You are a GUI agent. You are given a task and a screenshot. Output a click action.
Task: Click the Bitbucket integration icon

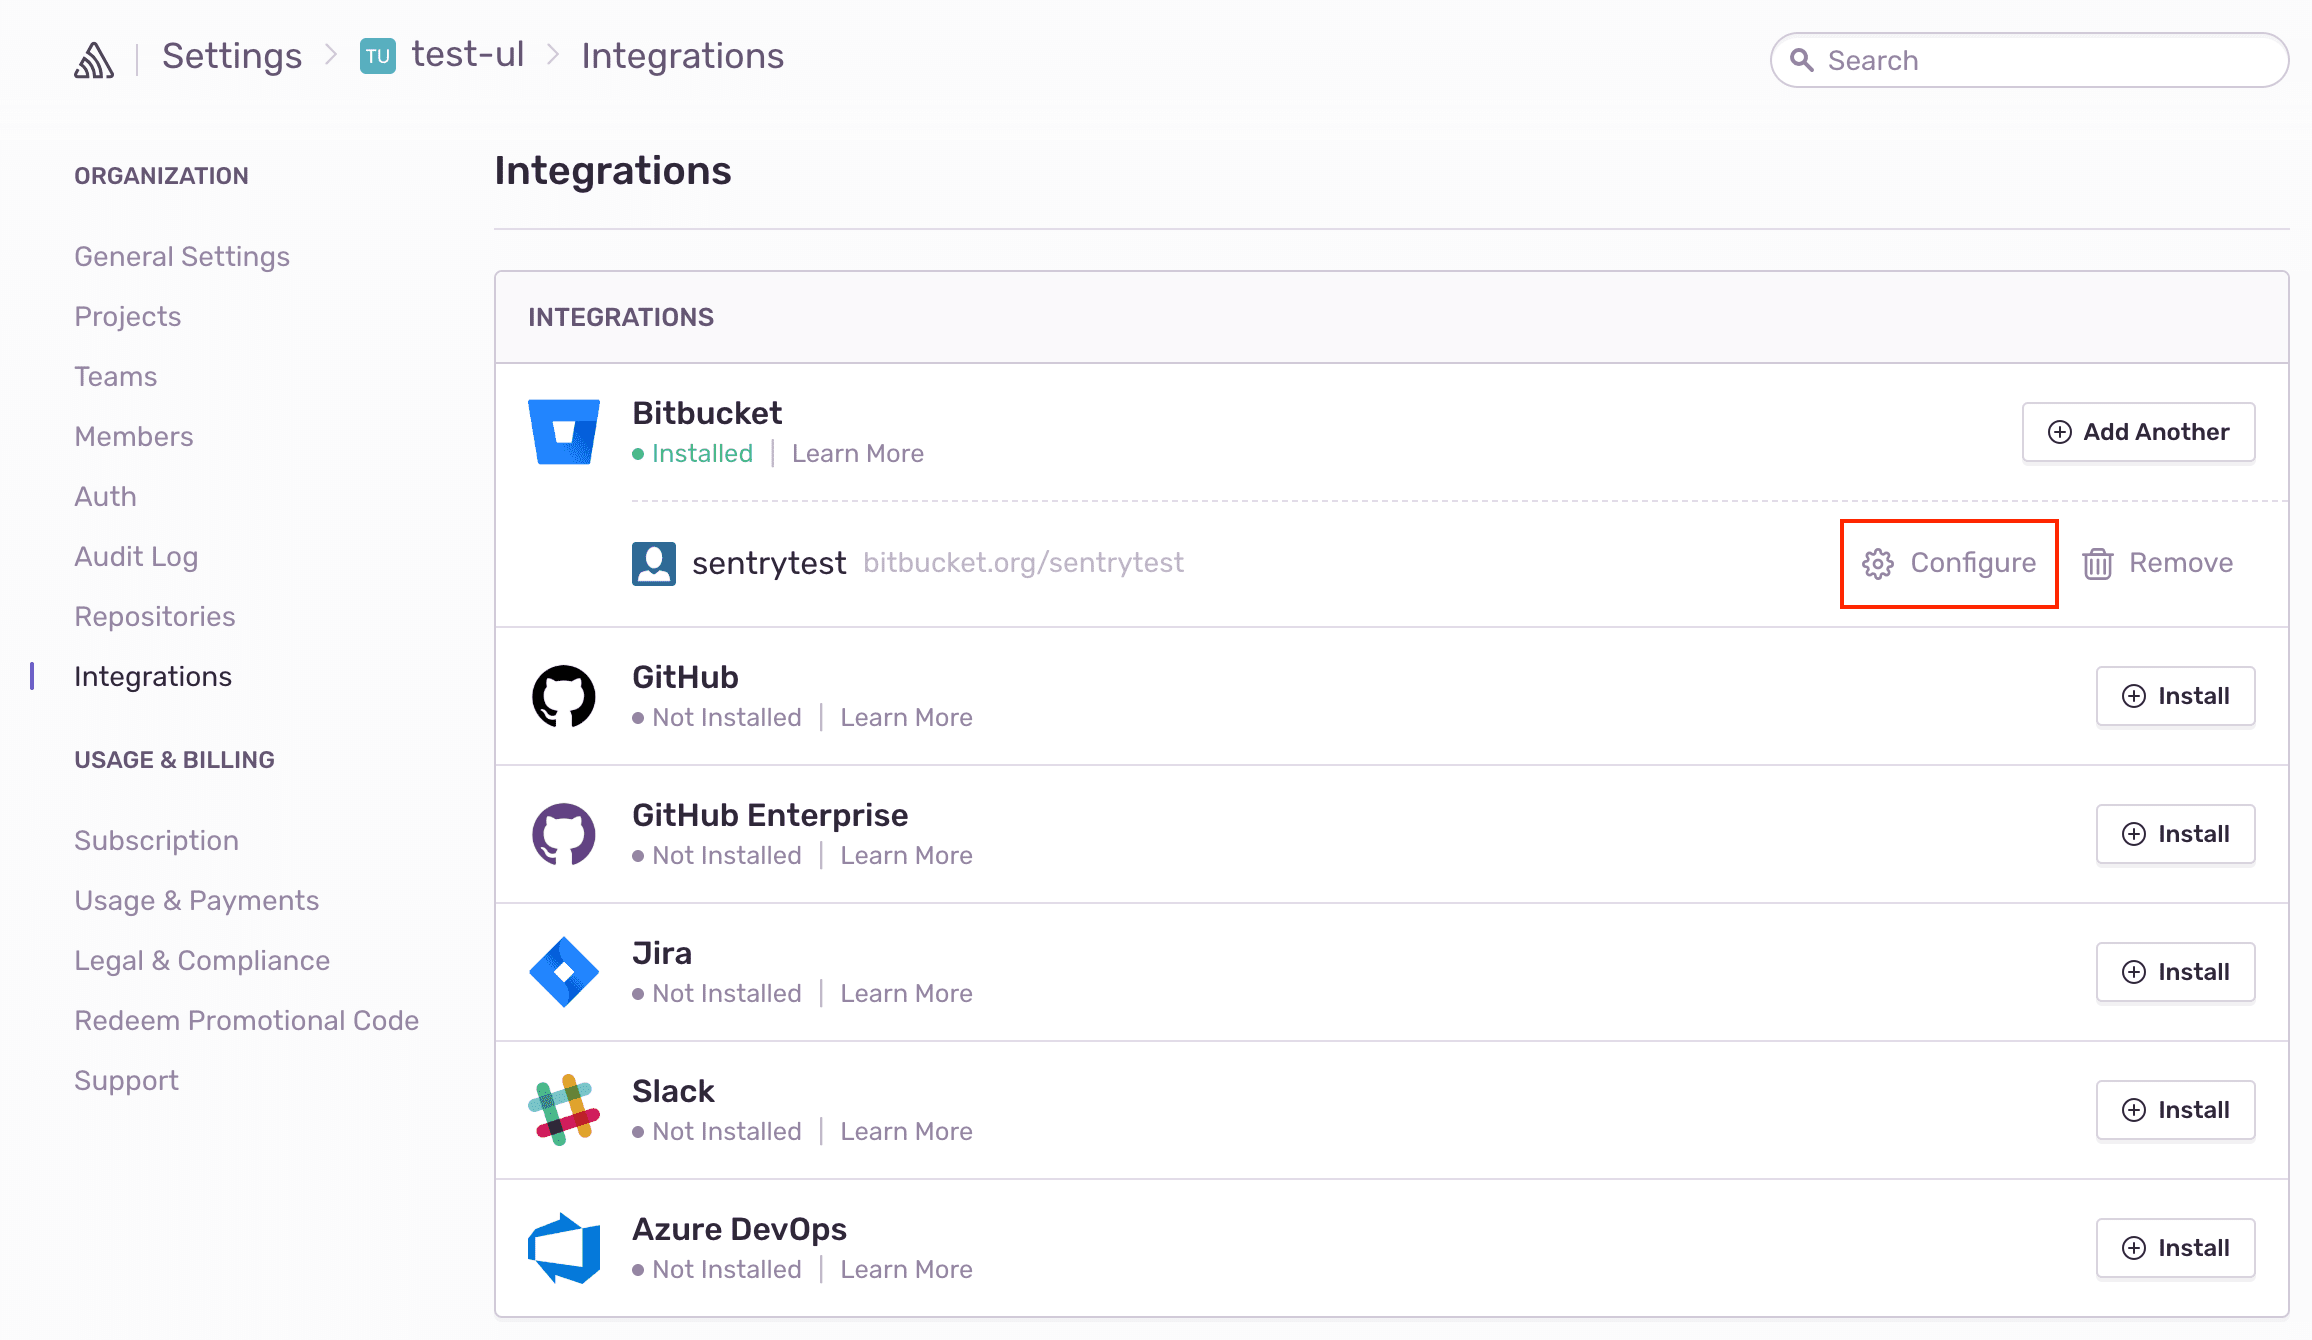pyautogui.click(x=563, y=432)
